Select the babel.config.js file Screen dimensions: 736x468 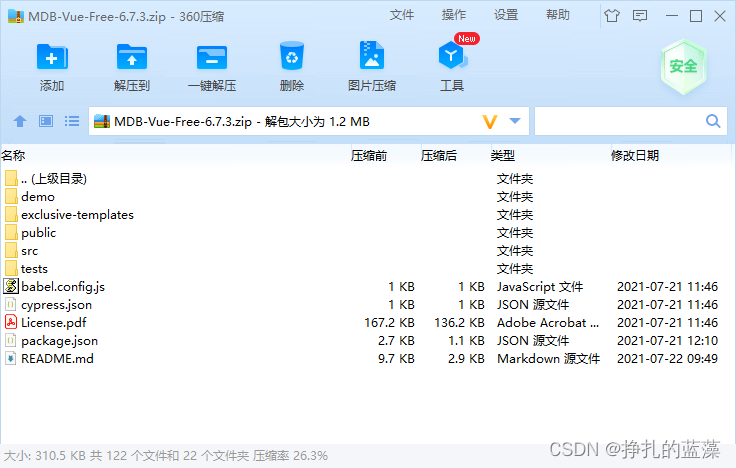366,286
